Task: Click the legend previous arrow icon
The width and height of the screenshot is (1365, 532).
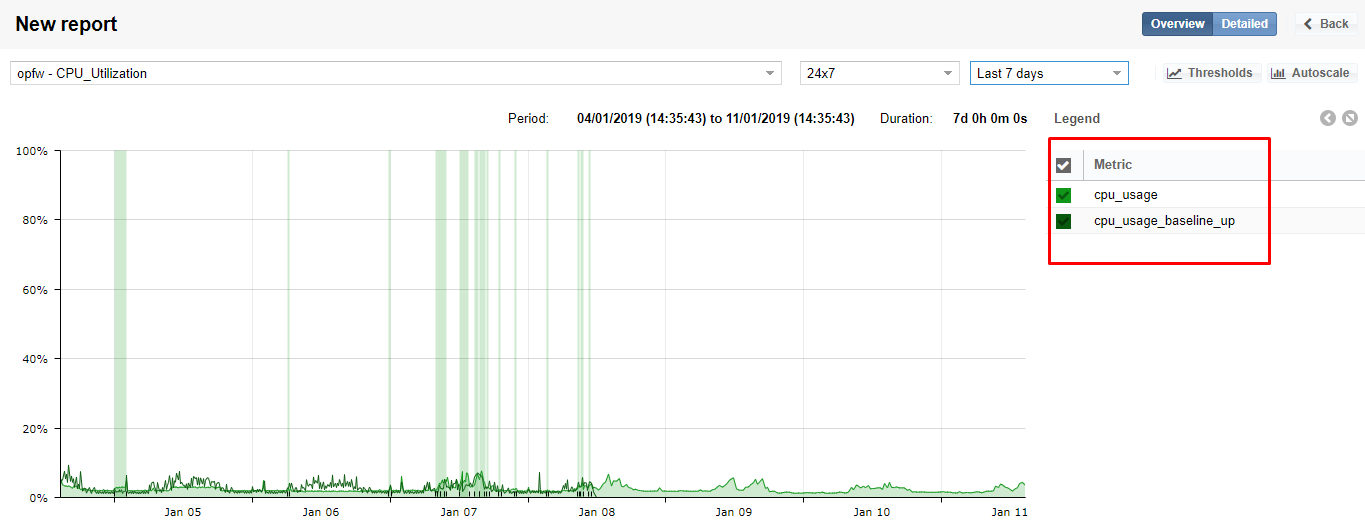Action: pyautogui.click(x=1328, y=118)
